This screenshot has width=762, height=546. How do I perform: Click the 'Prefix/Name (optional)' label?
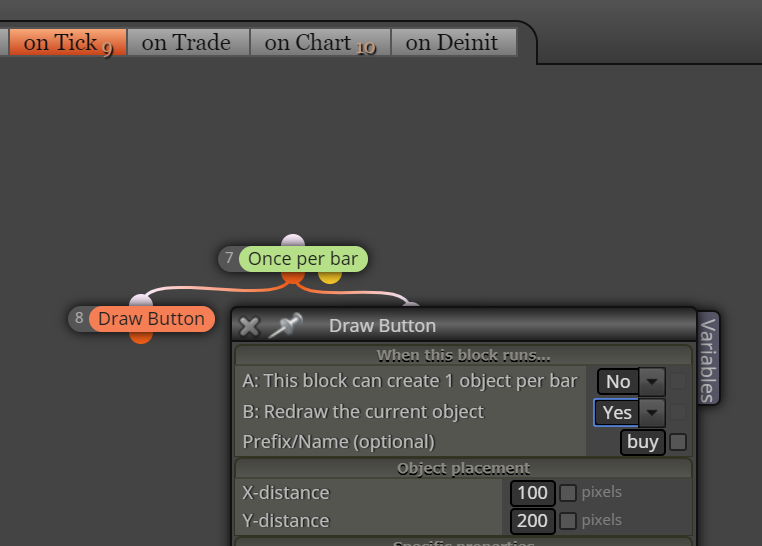click(339, 442)
